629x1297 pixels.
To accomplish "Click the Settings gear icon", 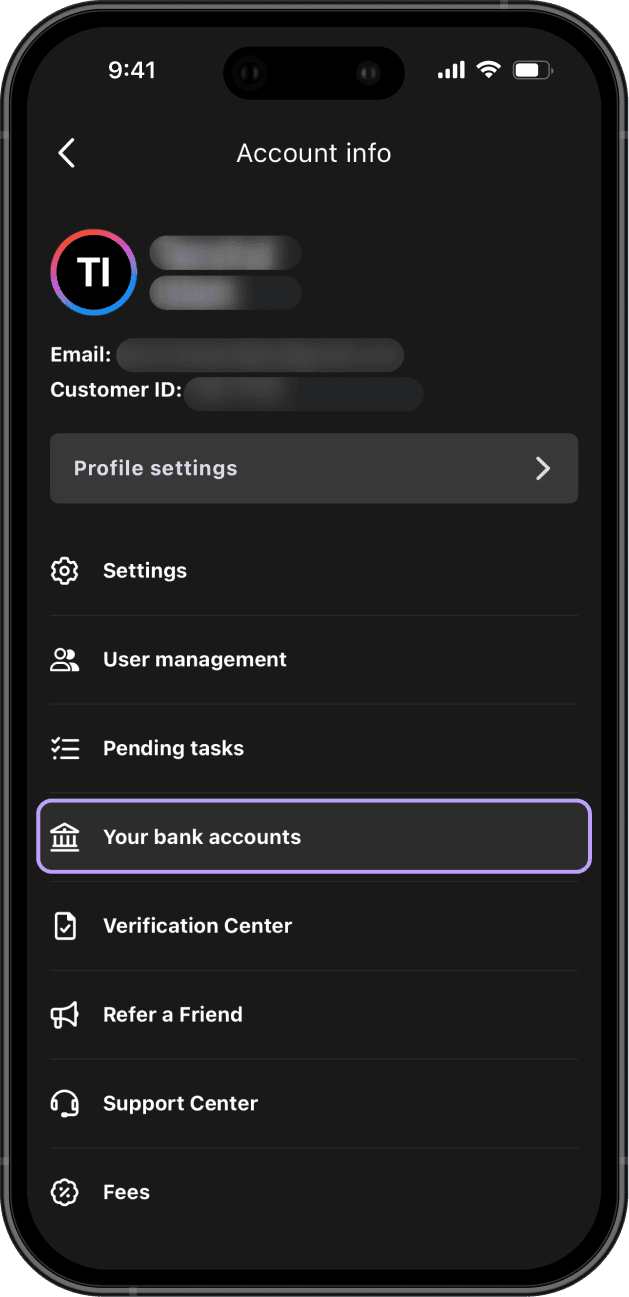I will pos(65,571).
